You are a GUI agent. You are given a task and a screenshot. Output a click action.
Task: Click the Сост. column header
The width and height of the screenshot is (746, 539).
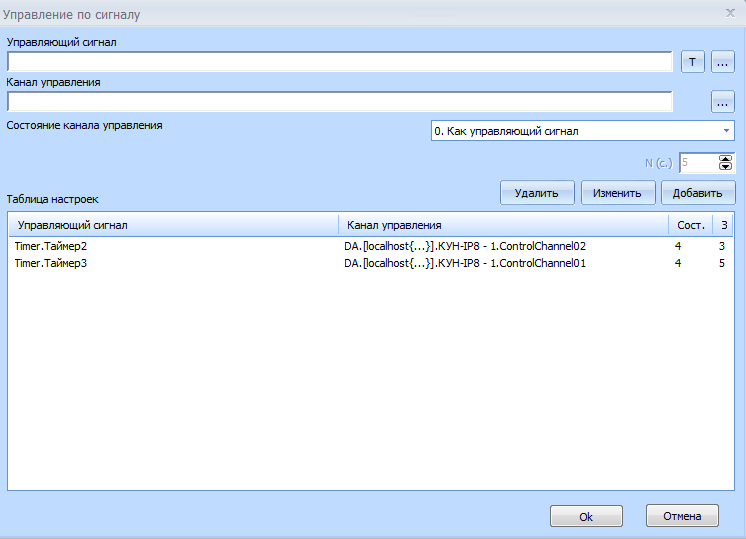pyautogui.click(x=690, y=225)
